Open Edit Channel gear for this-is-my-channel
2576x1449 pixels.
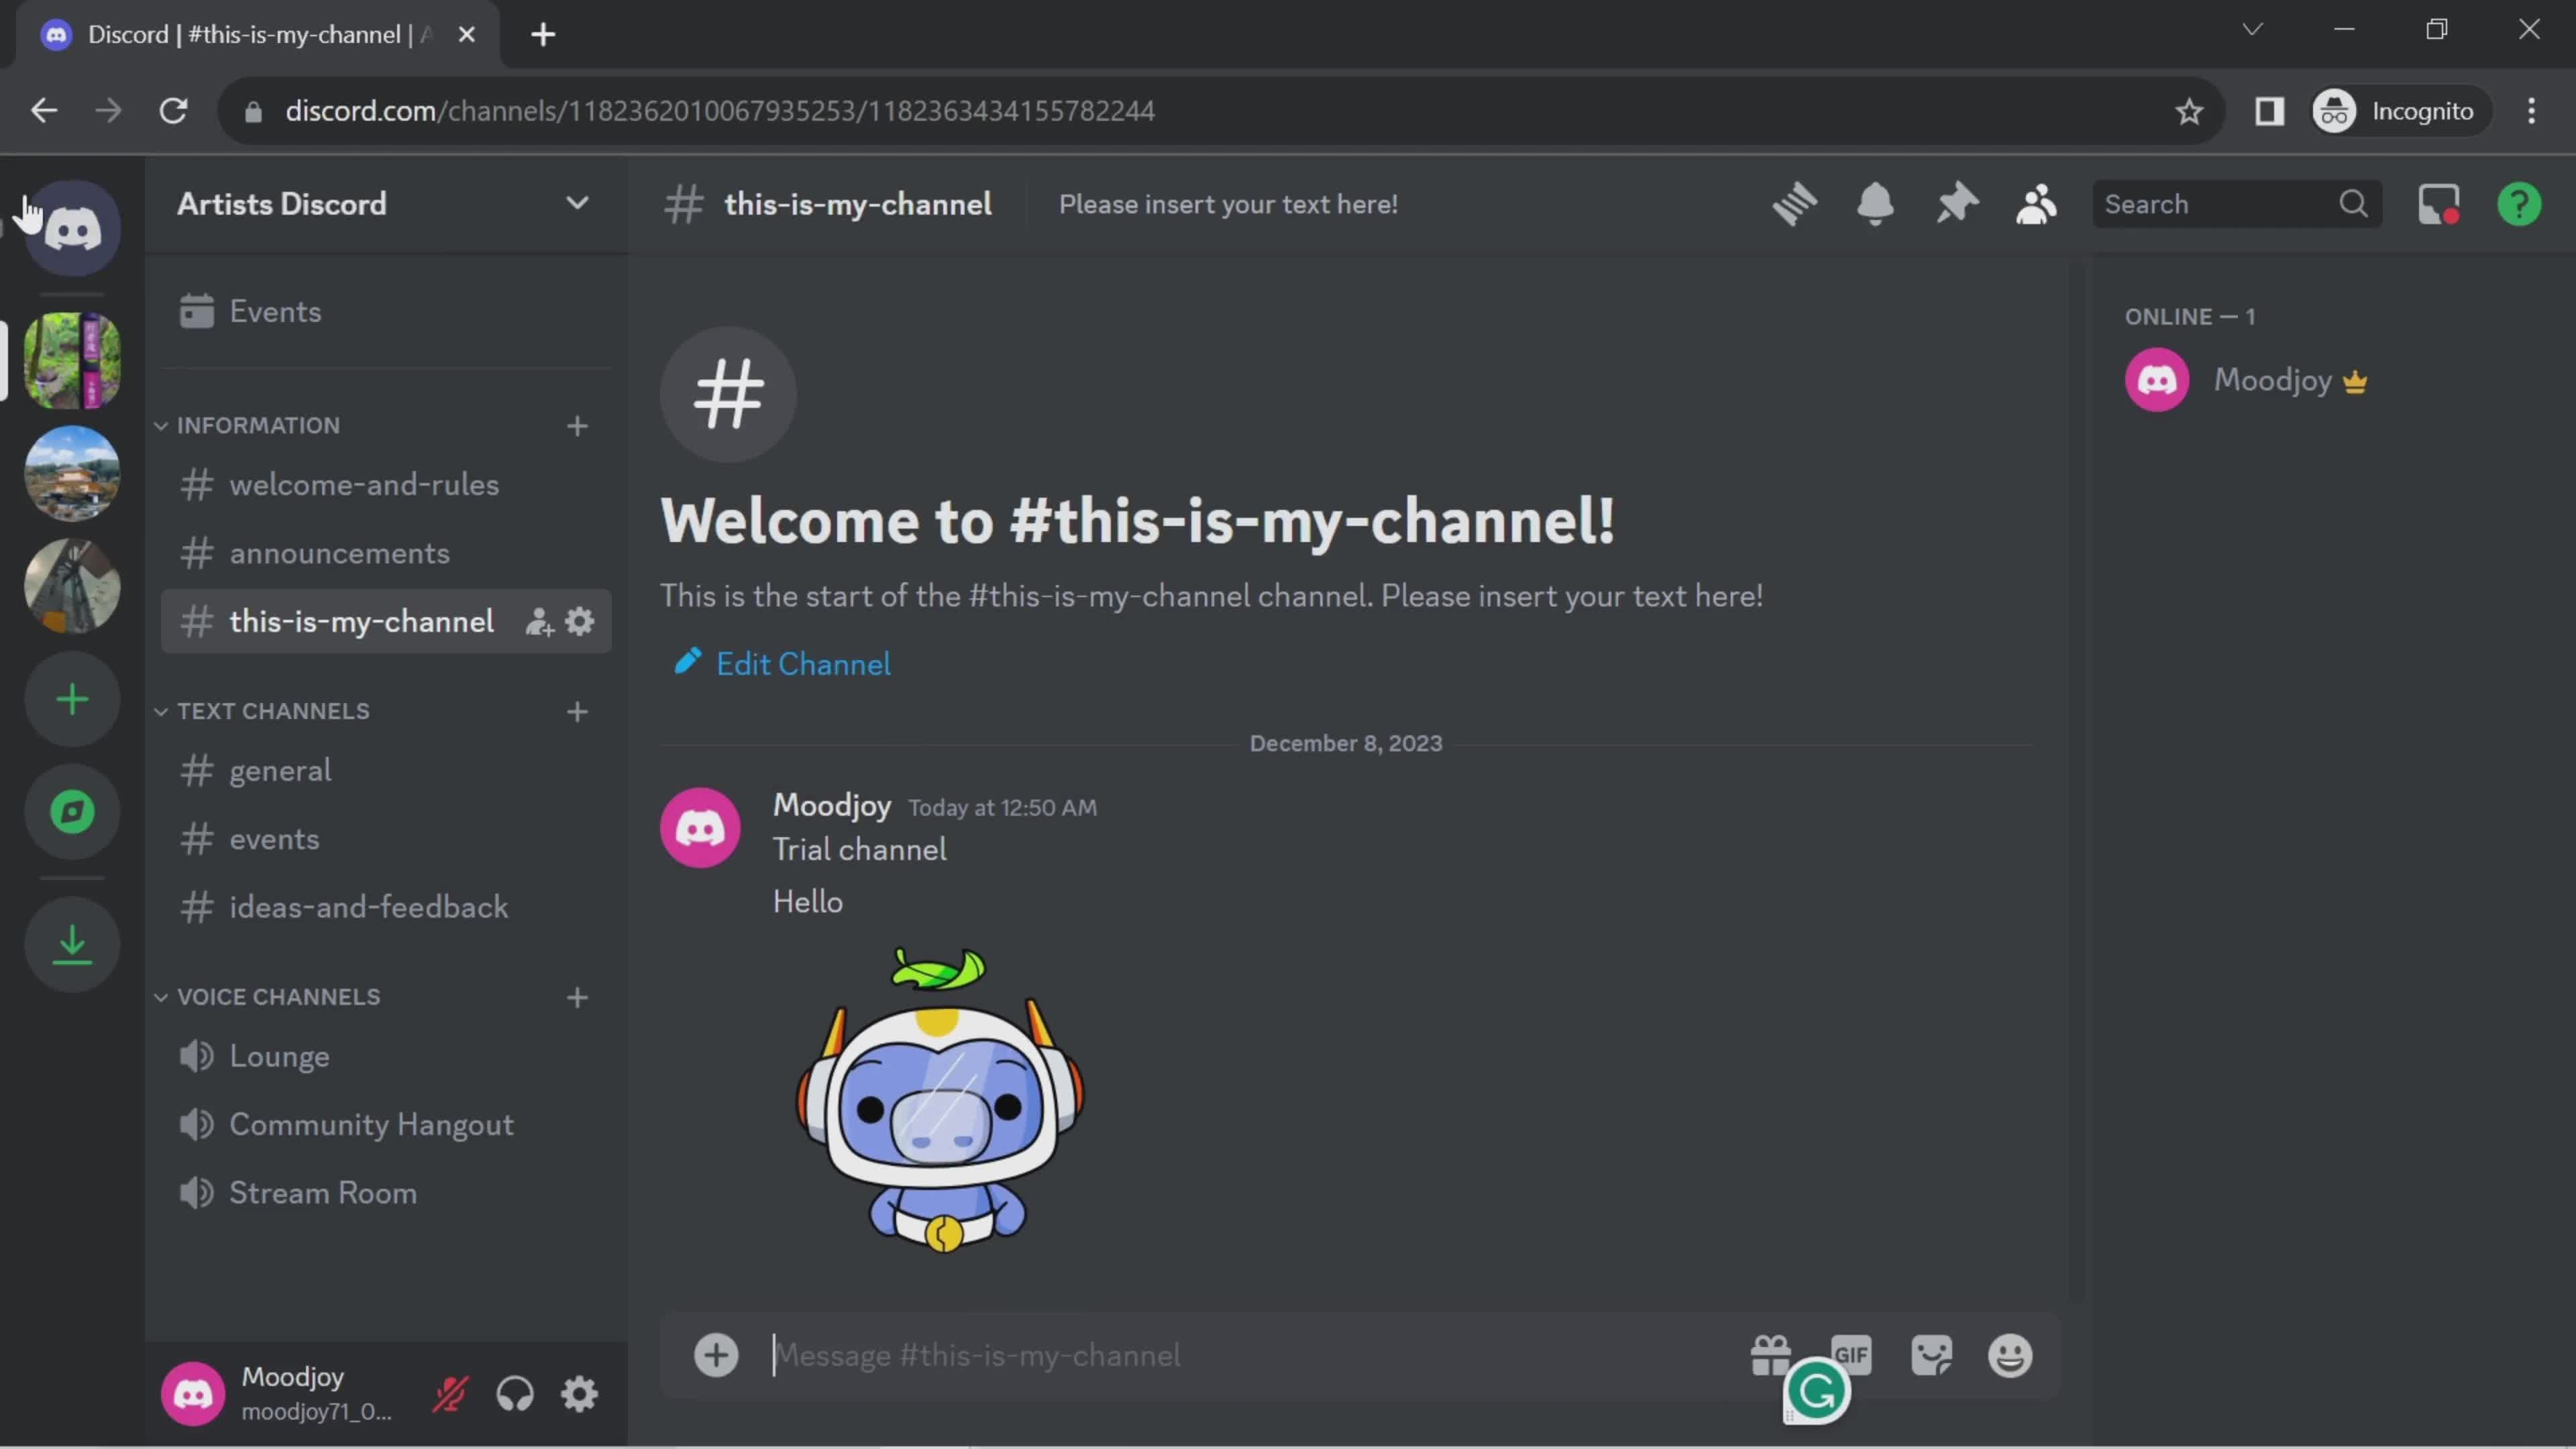580,622
